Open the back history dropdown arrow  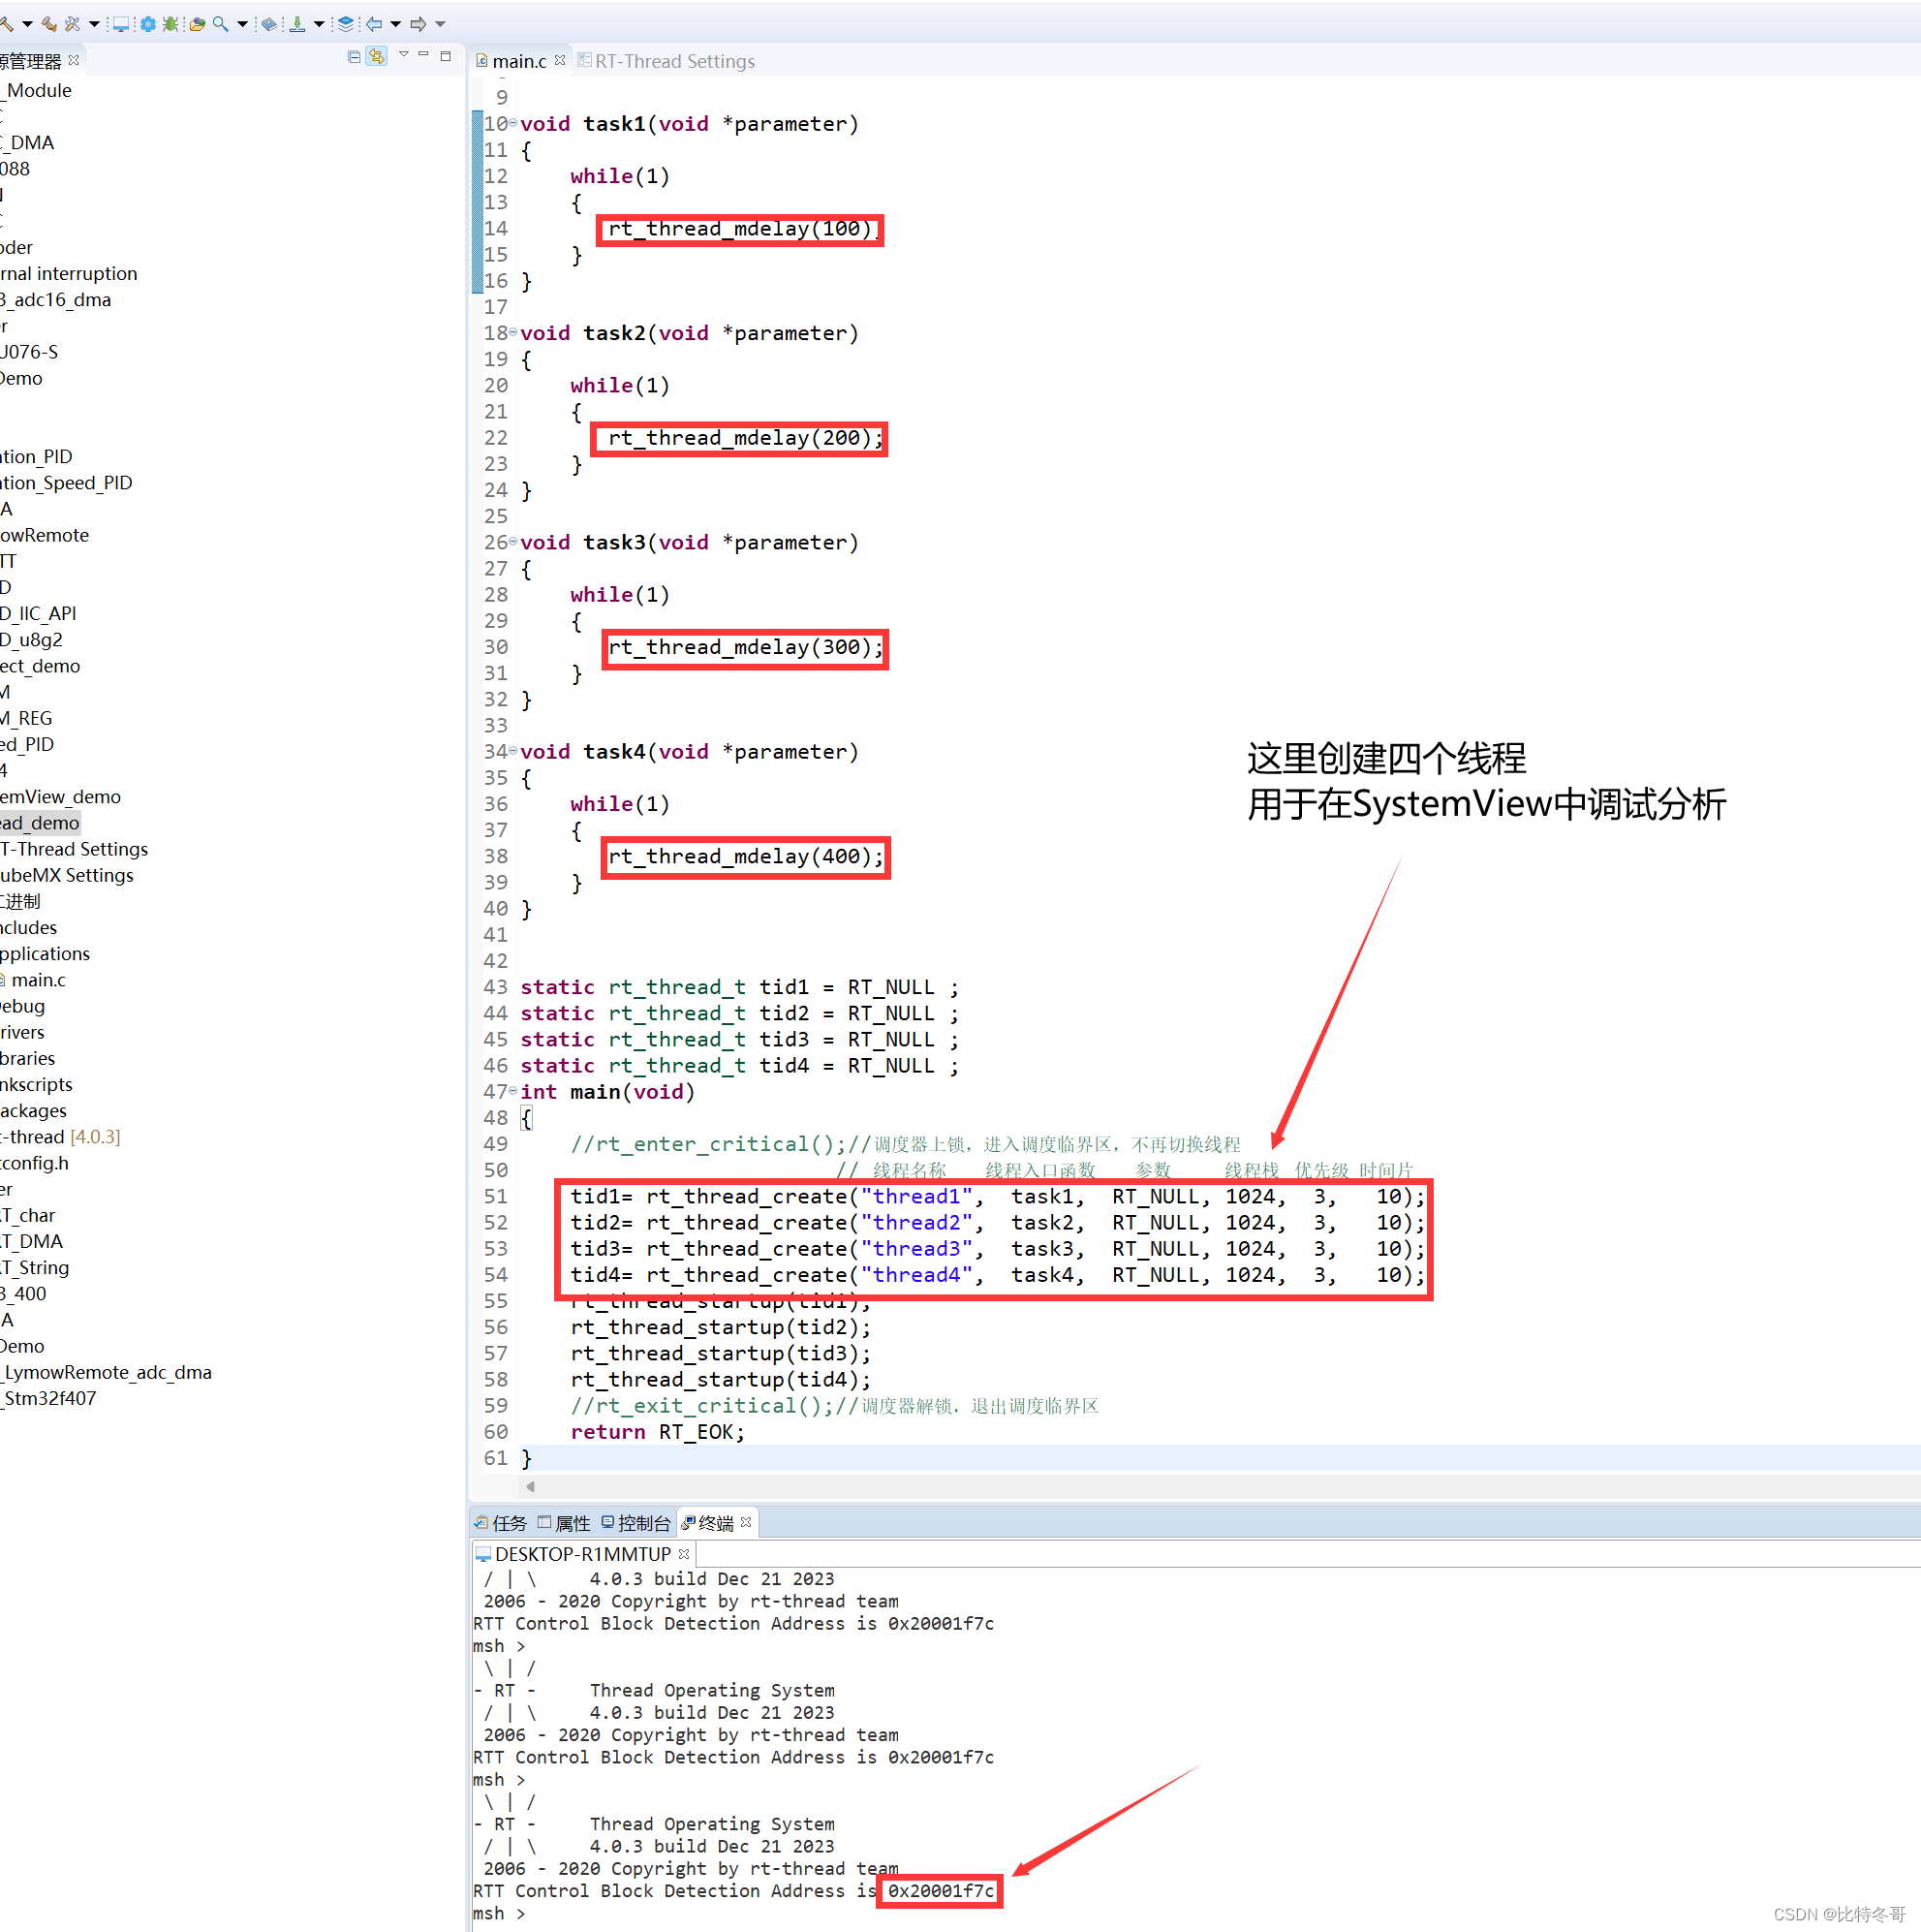coord(396,24)
